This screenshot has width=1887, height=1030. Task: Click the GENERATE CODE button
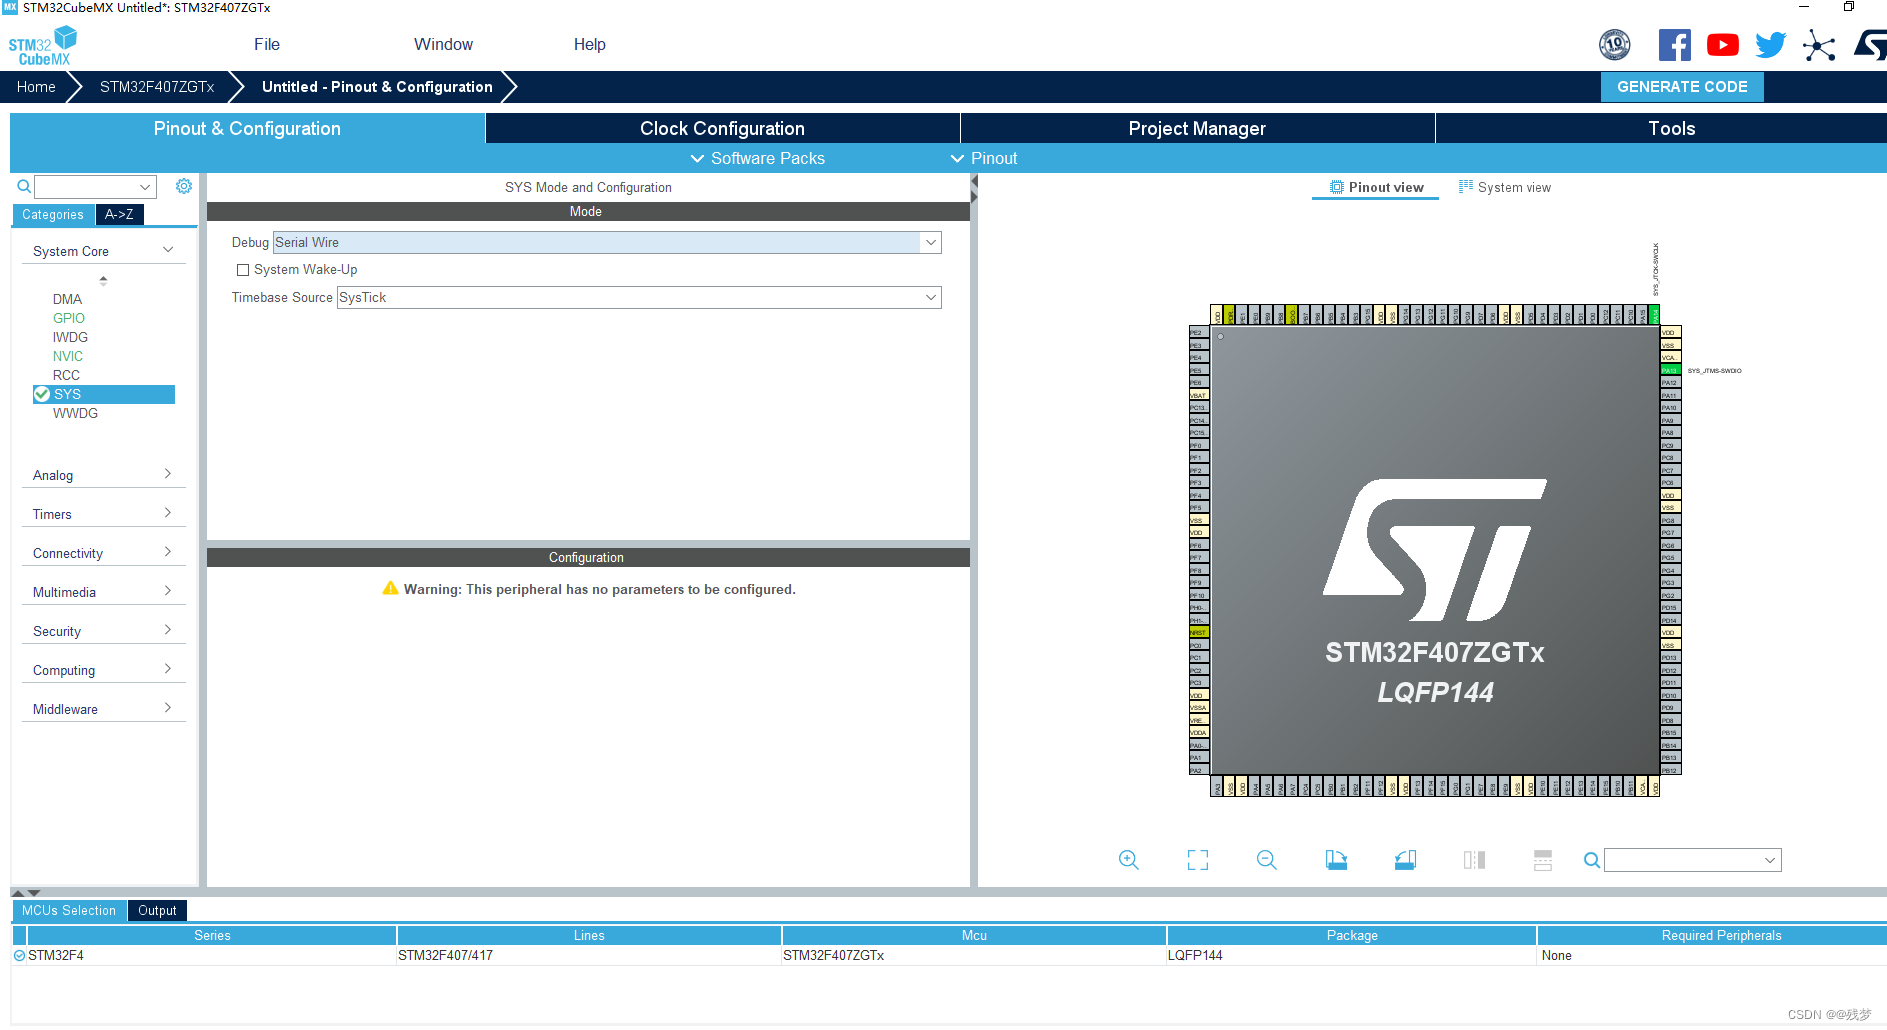1682,87
